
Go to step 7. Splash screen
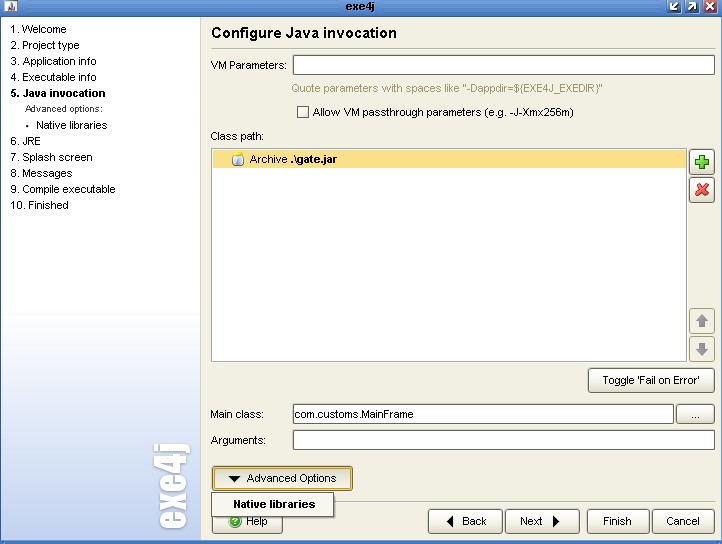click(x=51, y=157)
